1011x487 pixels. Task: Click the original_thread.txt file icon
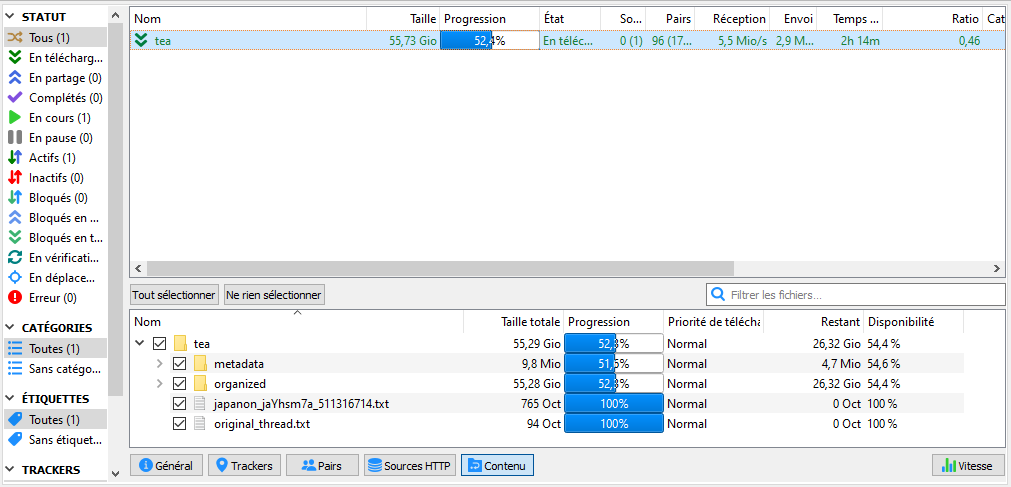coord(200,424)
